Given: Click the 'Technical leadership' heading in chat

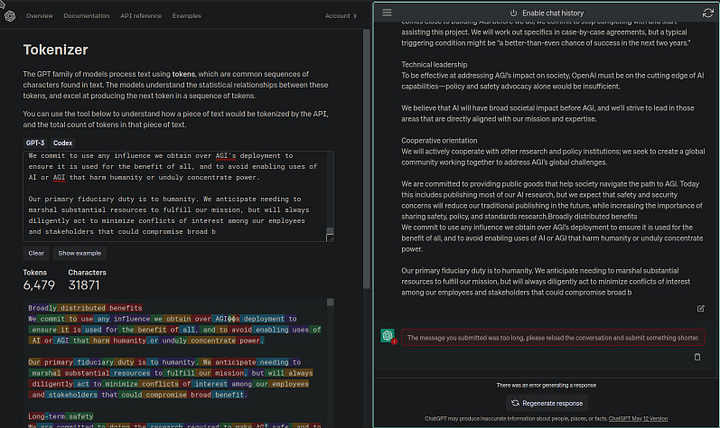Looking at the screenshot, I should [x=434, y=64].
